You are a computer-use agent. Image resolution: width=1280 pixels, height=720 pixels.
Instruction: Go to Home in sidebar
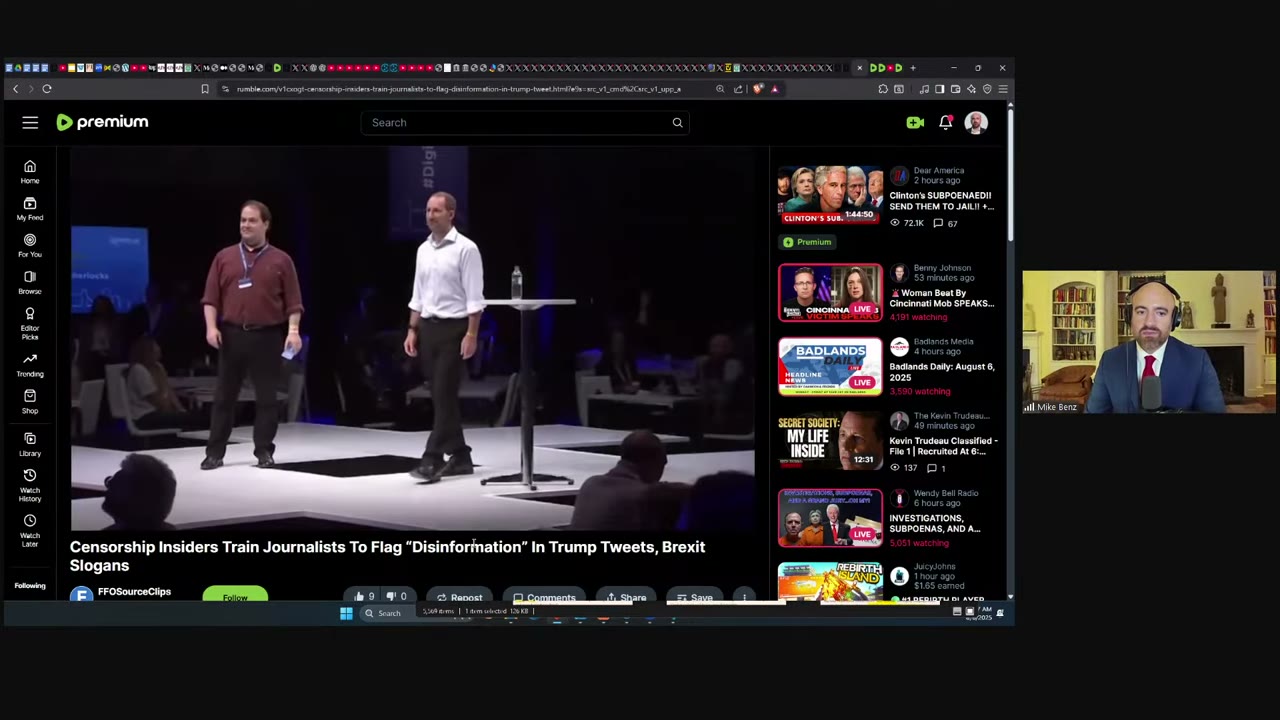[x=30, y=172]
